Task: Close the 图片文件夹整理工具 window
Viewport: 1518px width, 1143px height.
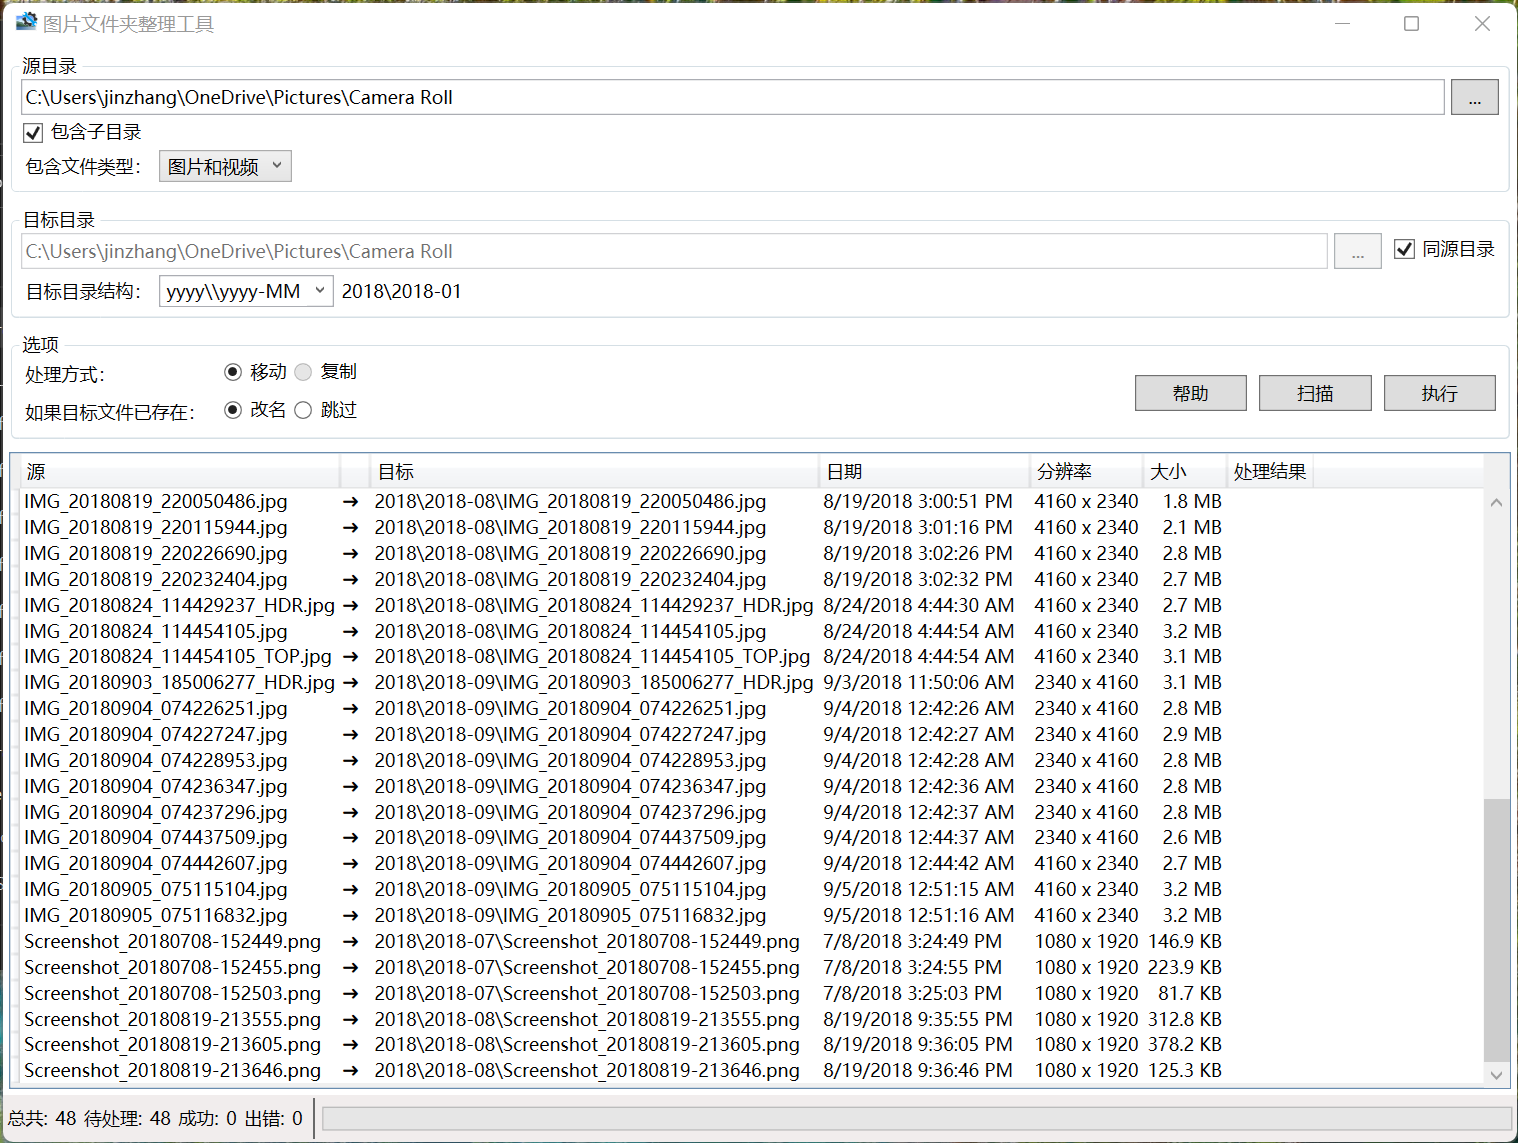Action: [x=1482, y=23]
